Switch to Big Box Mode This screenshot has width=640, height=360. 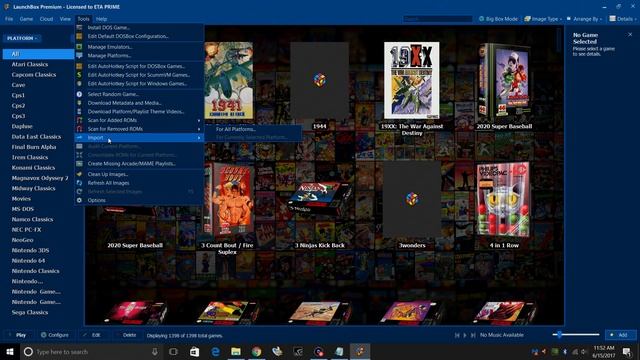tap(498, 19)
